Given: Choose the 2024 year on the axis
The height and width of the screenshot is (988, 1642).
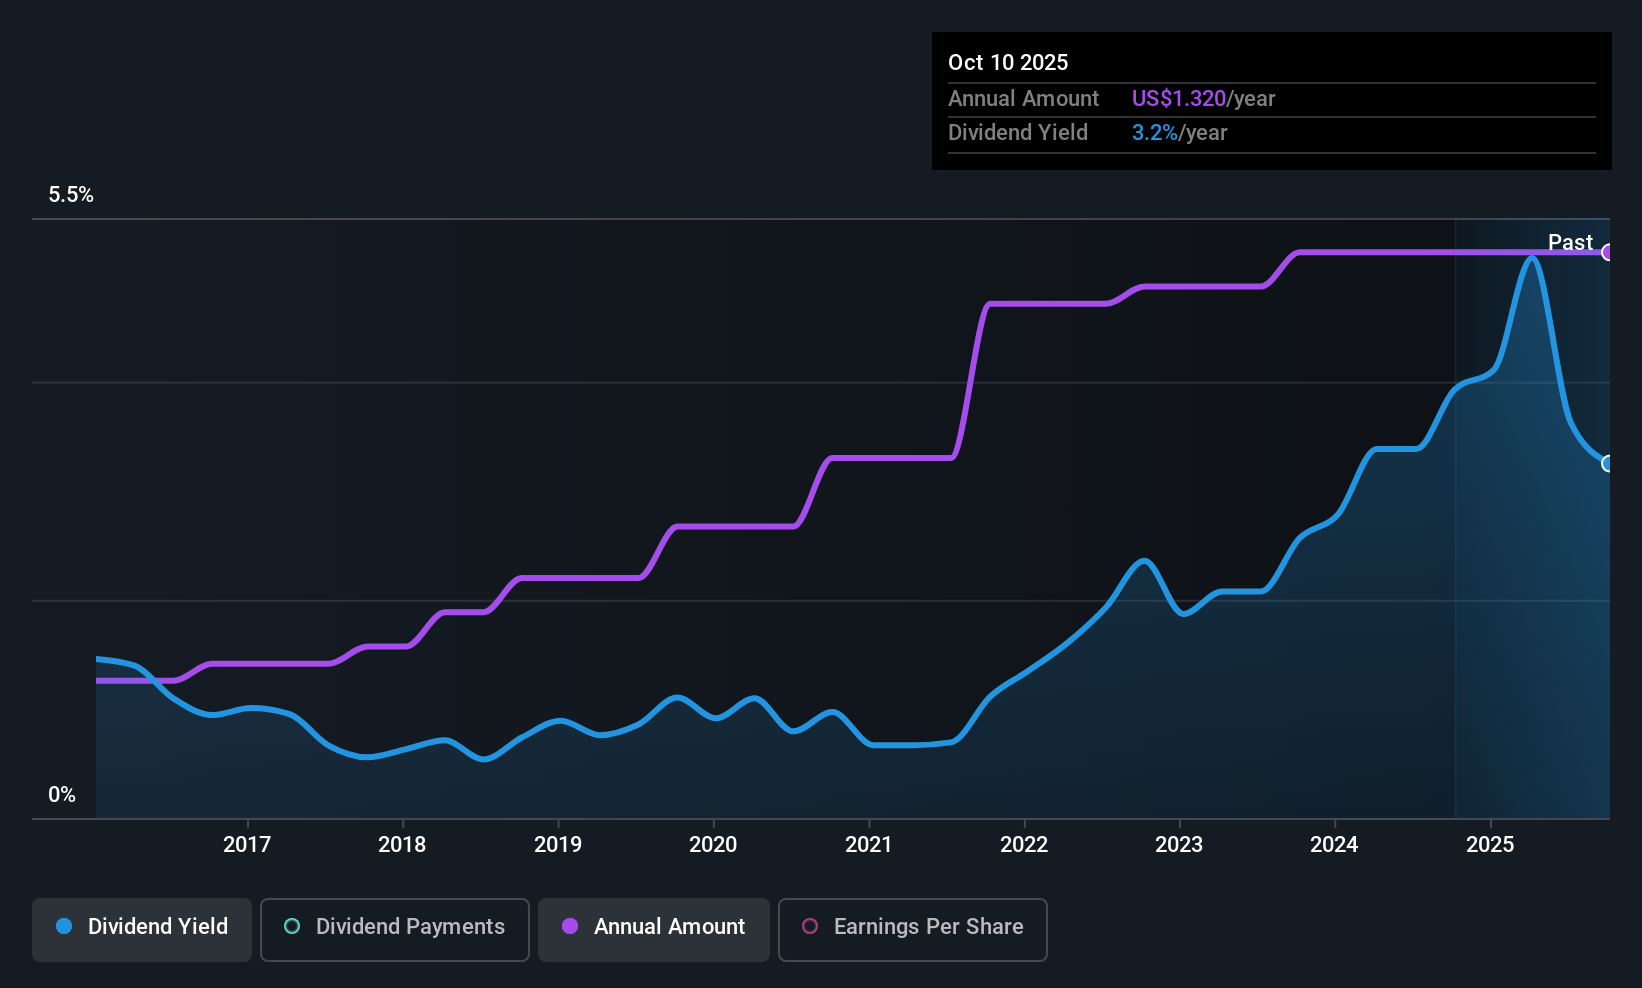Looking at the screenshot, I should pos(1334,845).
